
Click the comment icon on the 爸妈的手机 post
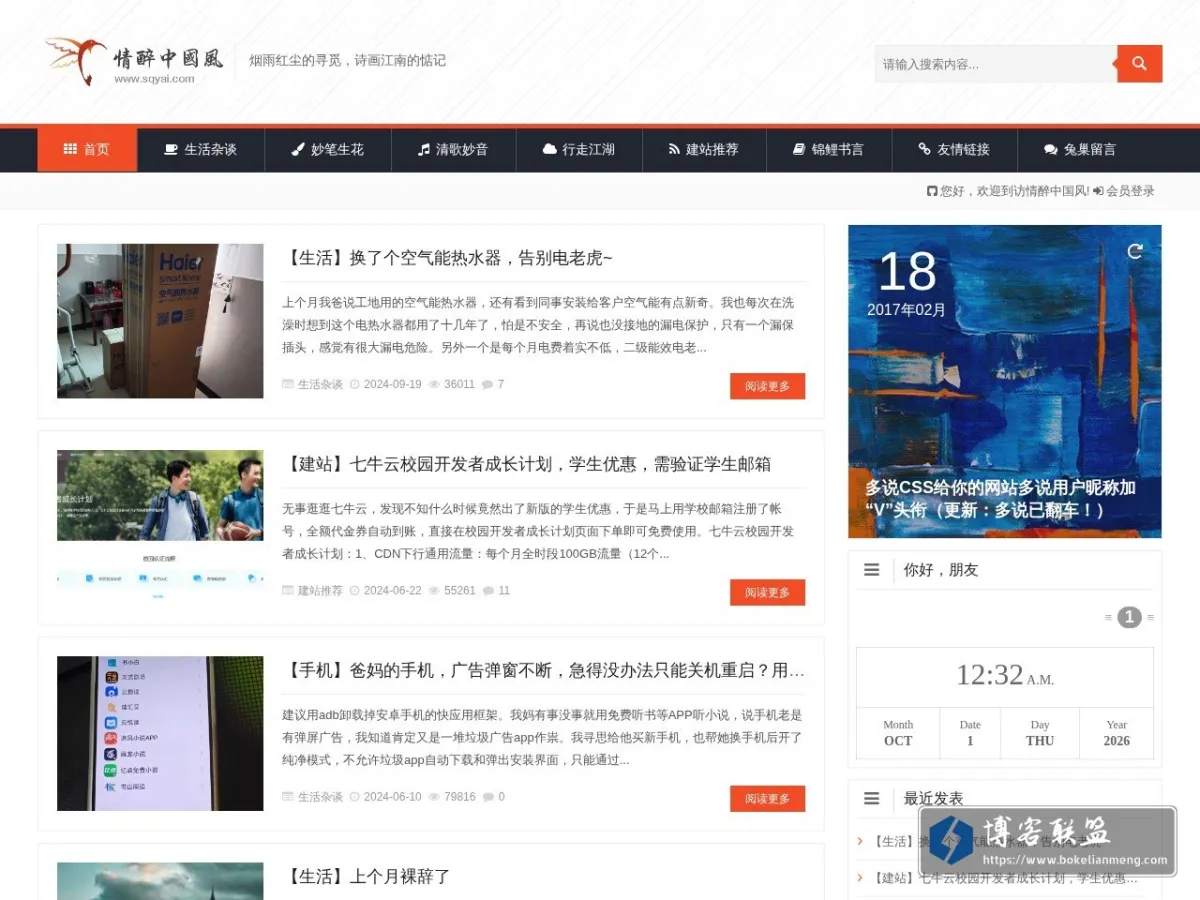click(x=488, y=797)
